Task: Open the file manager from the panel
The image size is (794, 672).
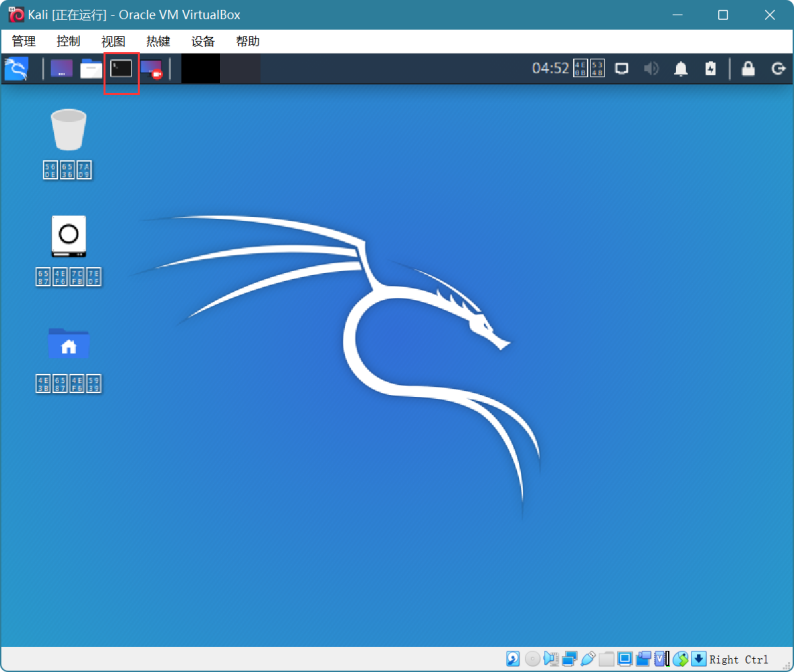Action: click(x=91, y=69)
